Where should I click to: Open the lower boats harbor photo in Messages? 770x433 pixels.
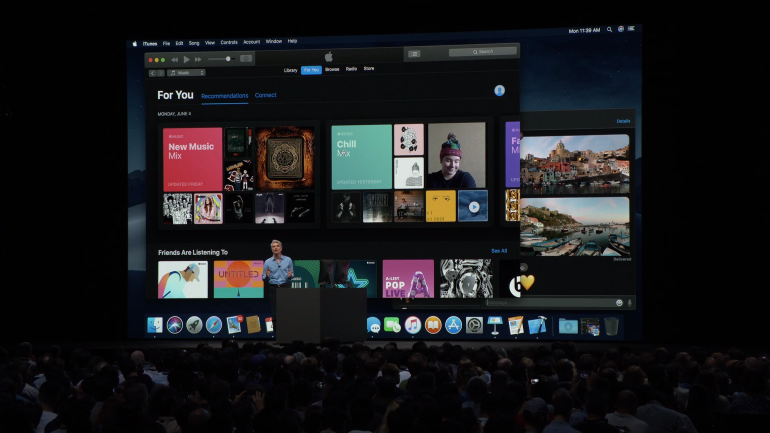(x=575, y=226)
